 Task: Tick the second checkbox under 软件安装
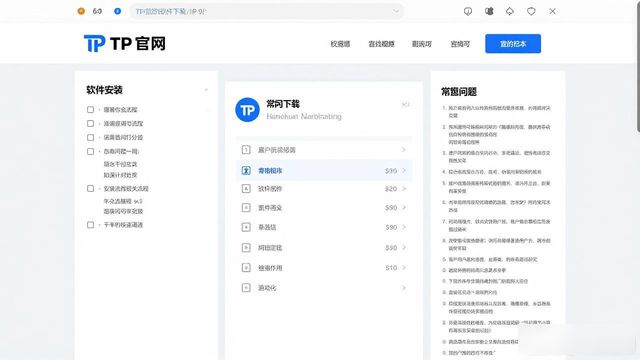point(91,123)
